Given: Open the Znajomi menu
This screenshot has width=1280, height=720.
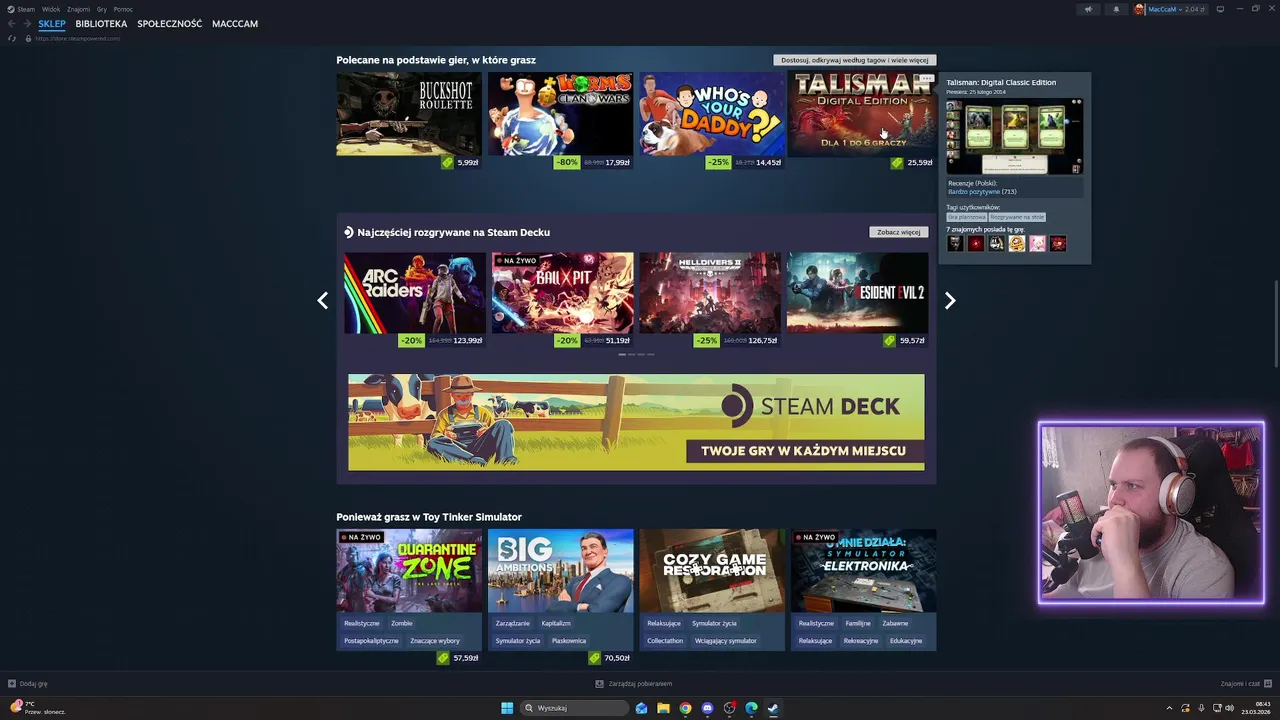Looking at the screenshot, I should 78,9.
